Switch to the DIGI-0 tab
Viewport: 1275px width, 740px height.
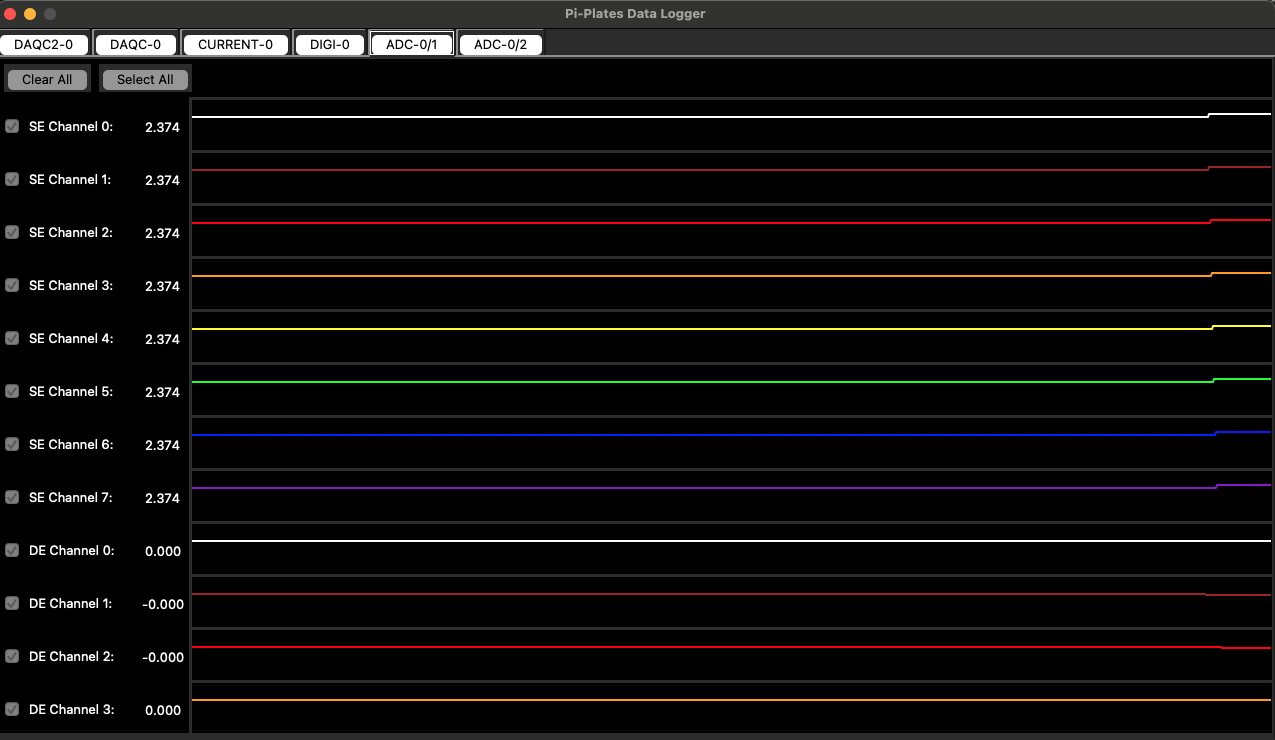tap(330, 45)
